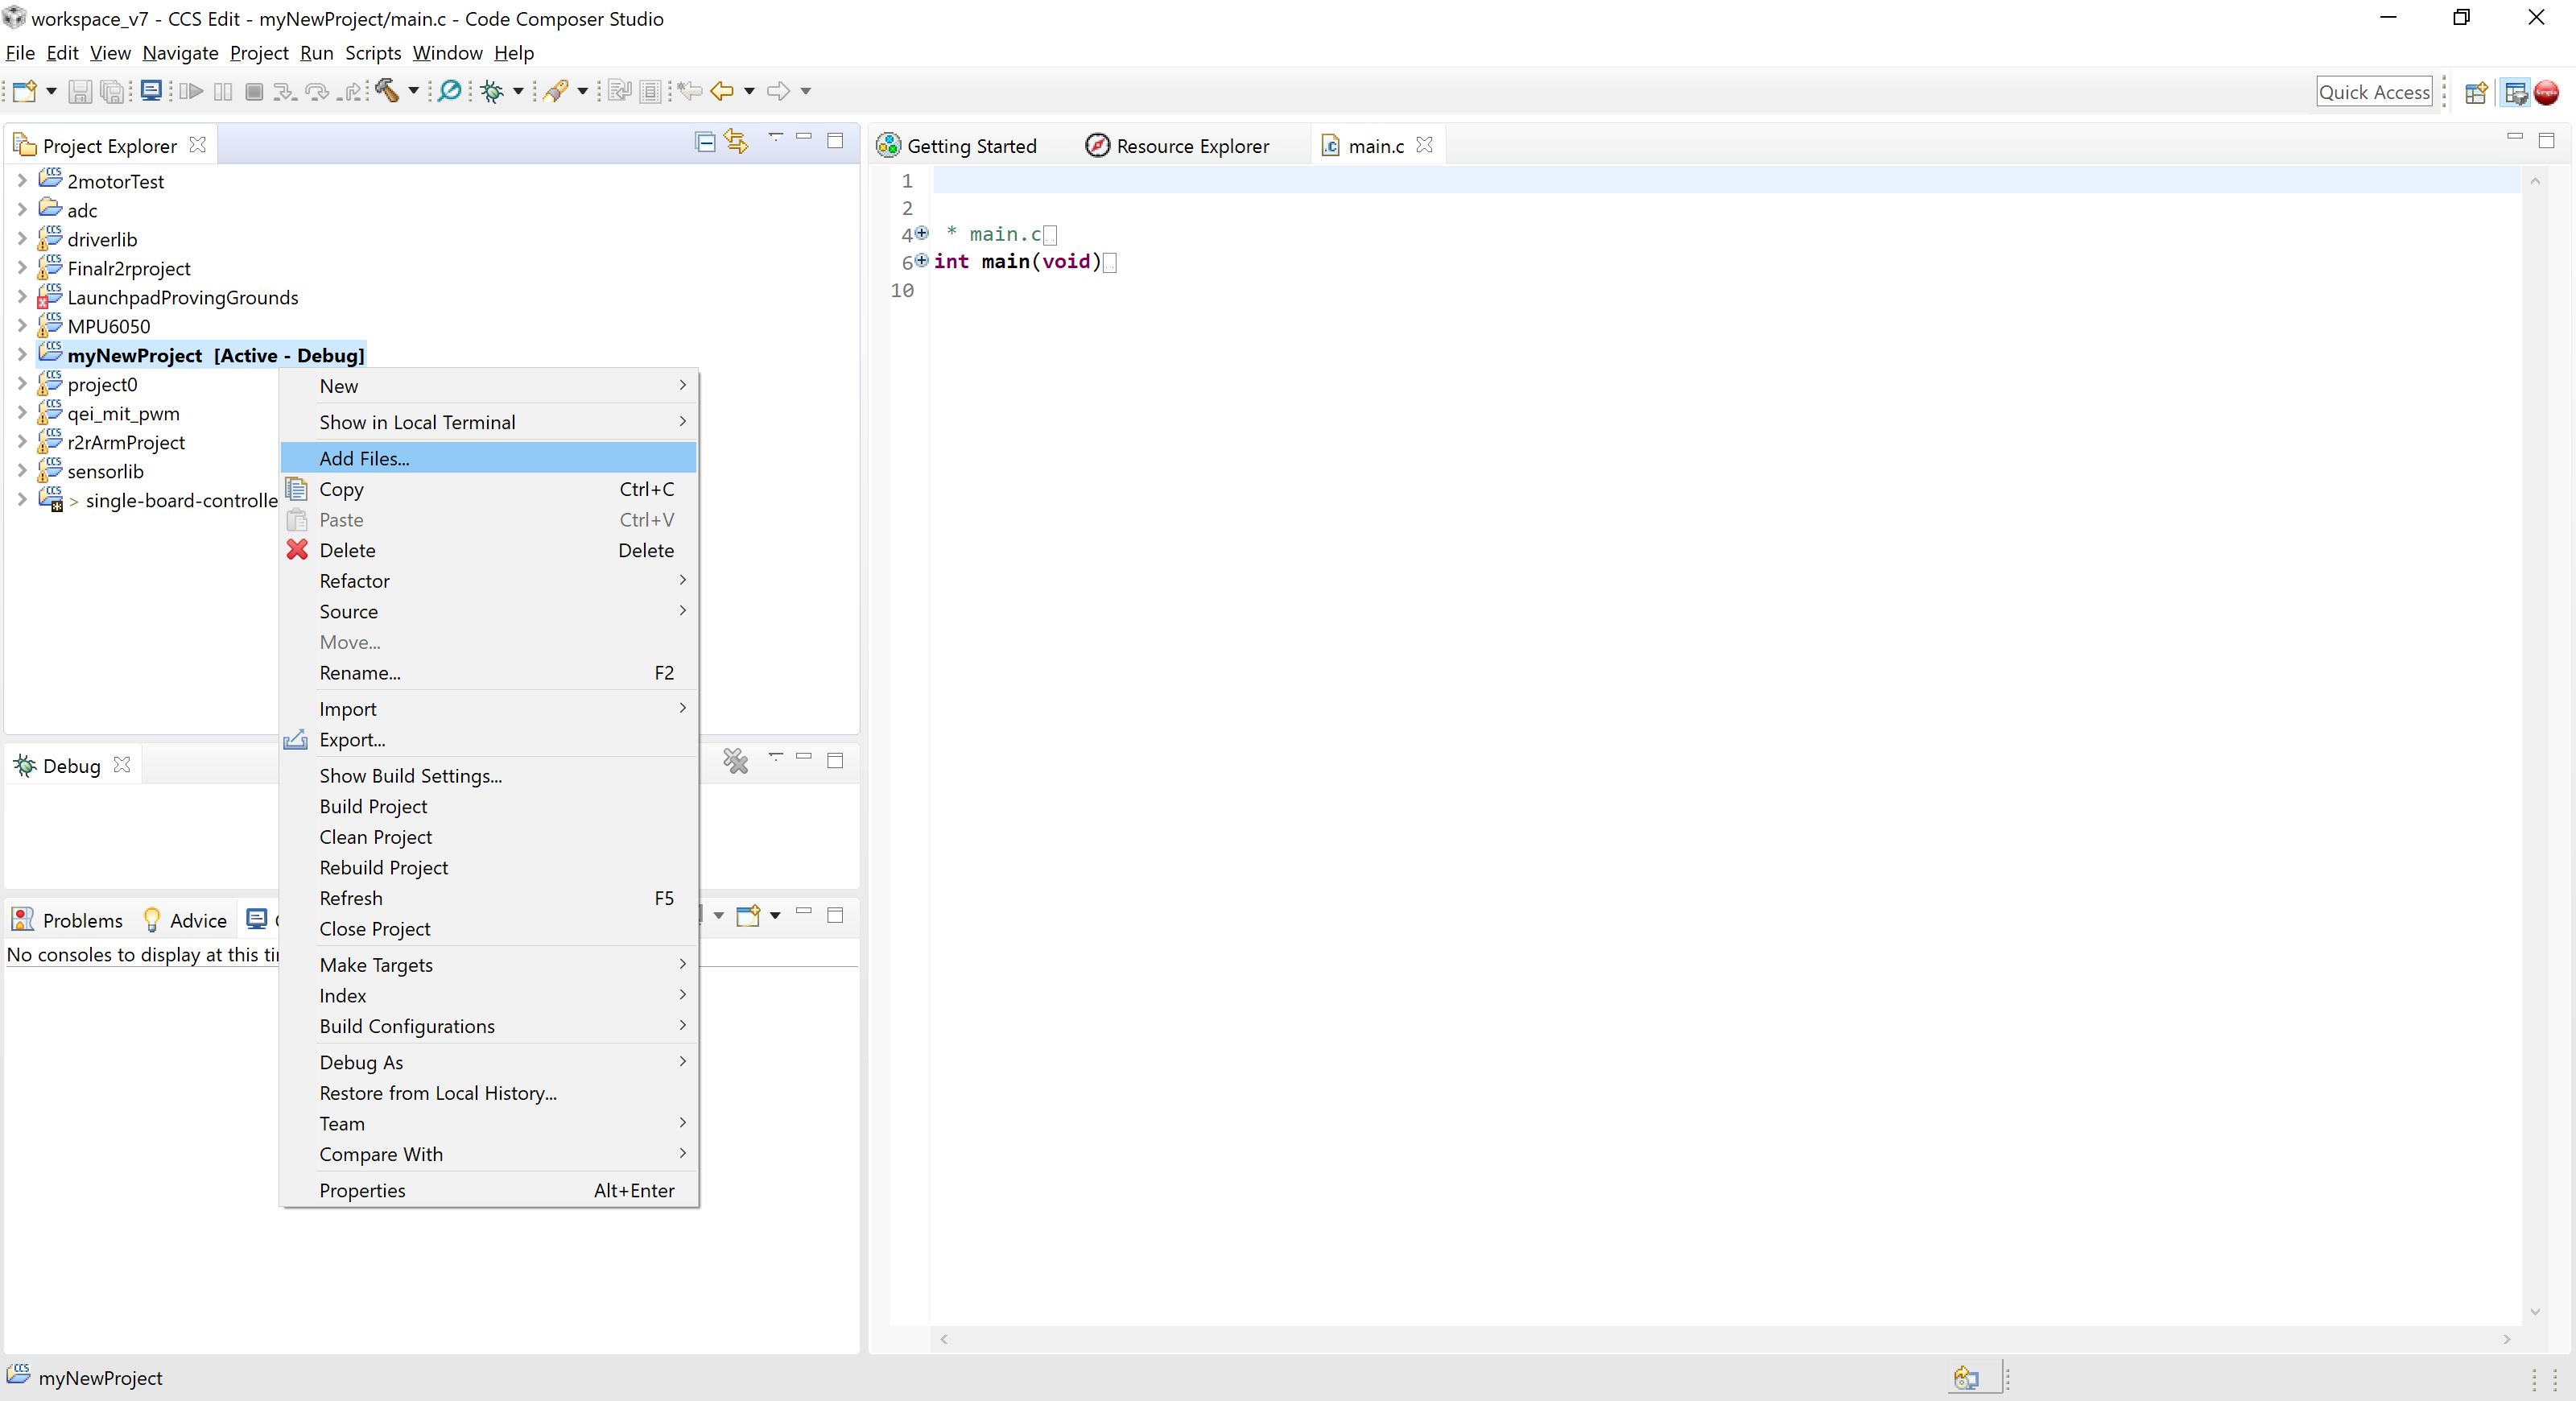Open search using the magnifier toolbar icon
Viewport: 2576px width, 1401px height.
coord(448,91)
